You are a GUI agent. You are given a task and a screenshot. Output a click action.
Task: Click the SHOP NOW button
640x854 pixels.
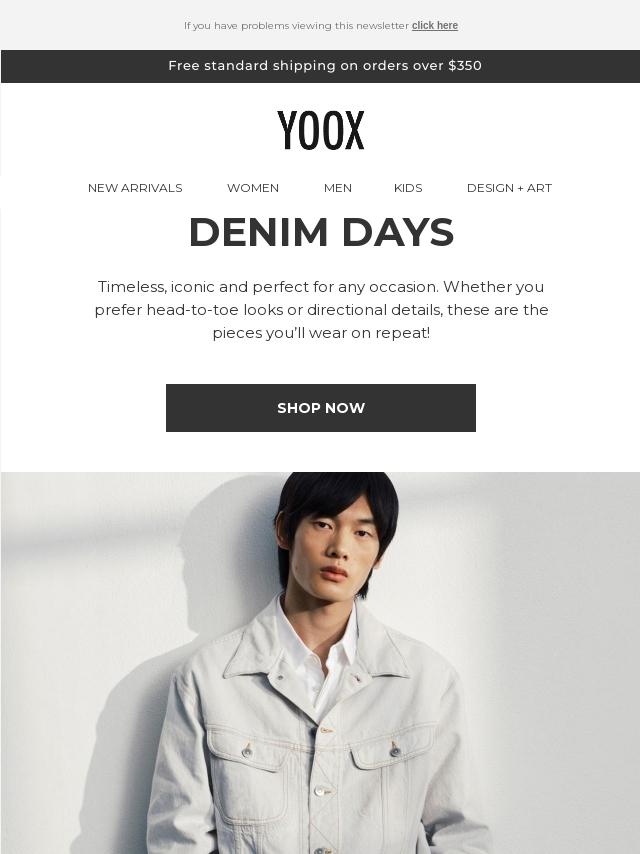click(321, 408)
